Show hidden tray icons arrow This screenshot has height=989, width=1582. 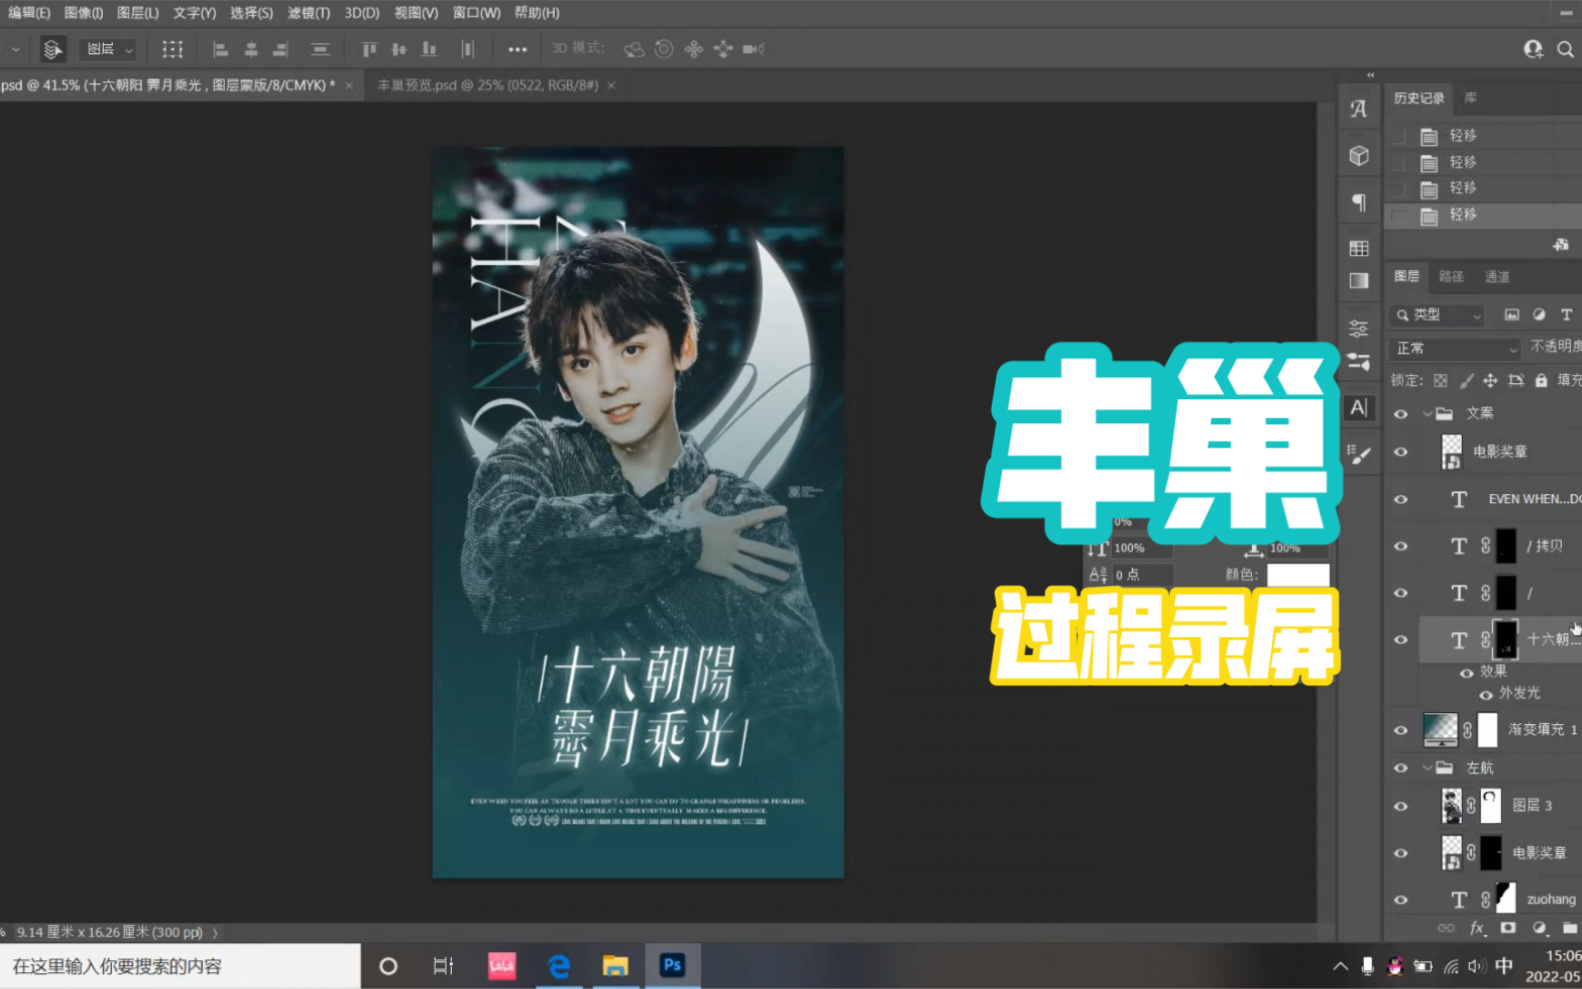[x=1340, y=966]
